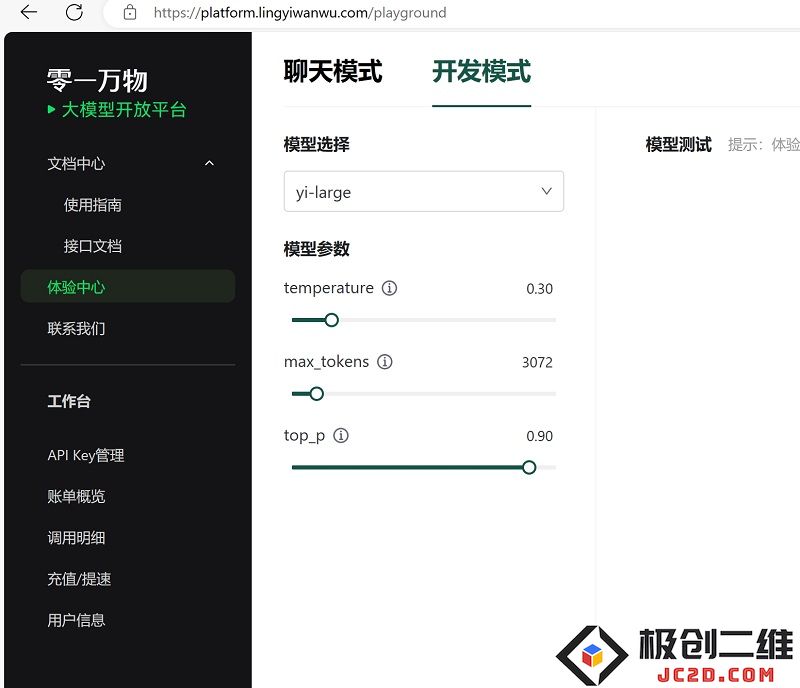The height and width of the screenshot is (688, 800).
Task: Click the temperature slider handle
Action: [332, 320]
